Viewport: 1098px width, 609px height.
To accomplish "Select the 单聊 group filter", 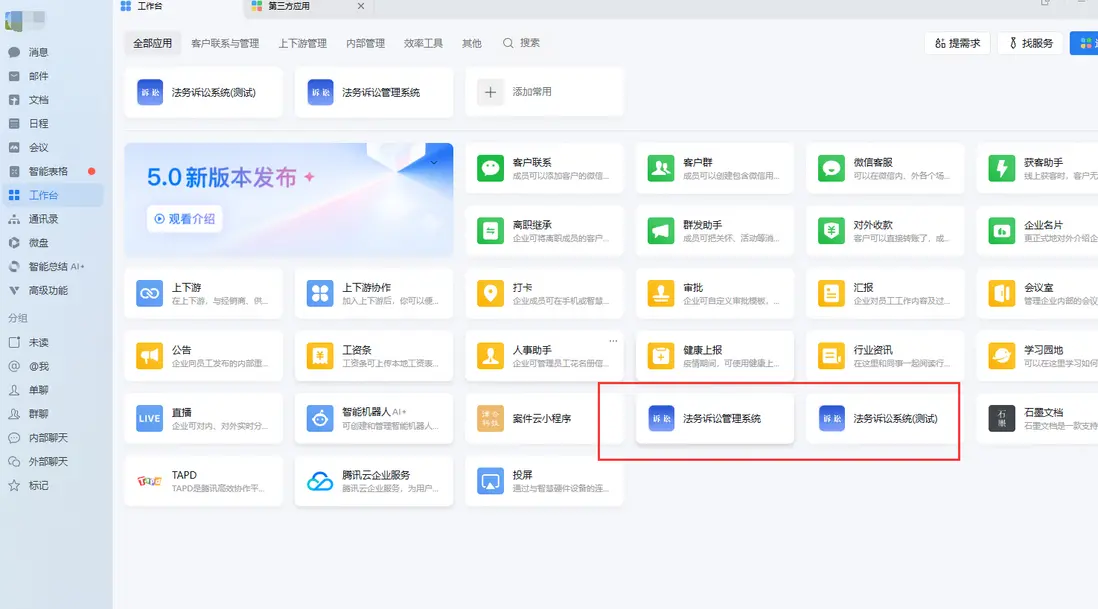I will point(39,391).
